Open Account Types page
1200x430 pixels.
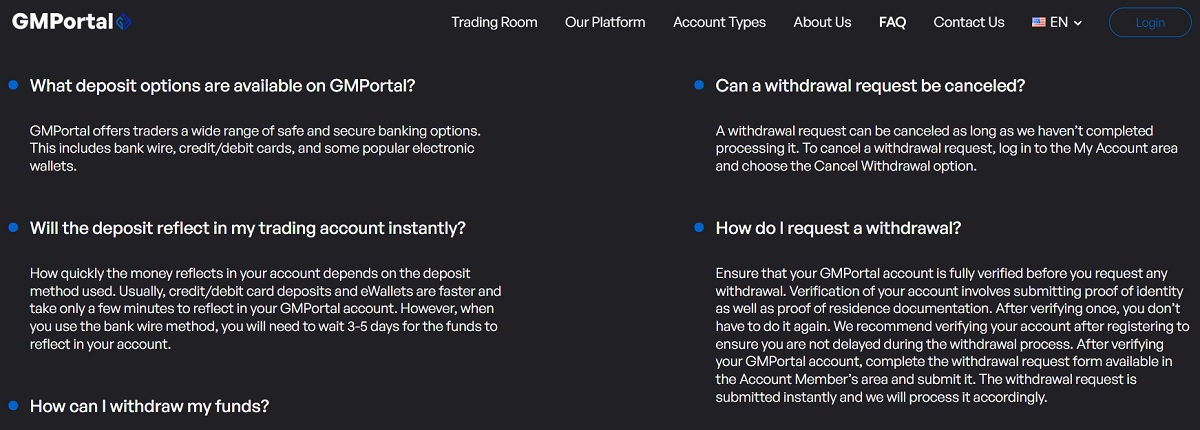719,22
